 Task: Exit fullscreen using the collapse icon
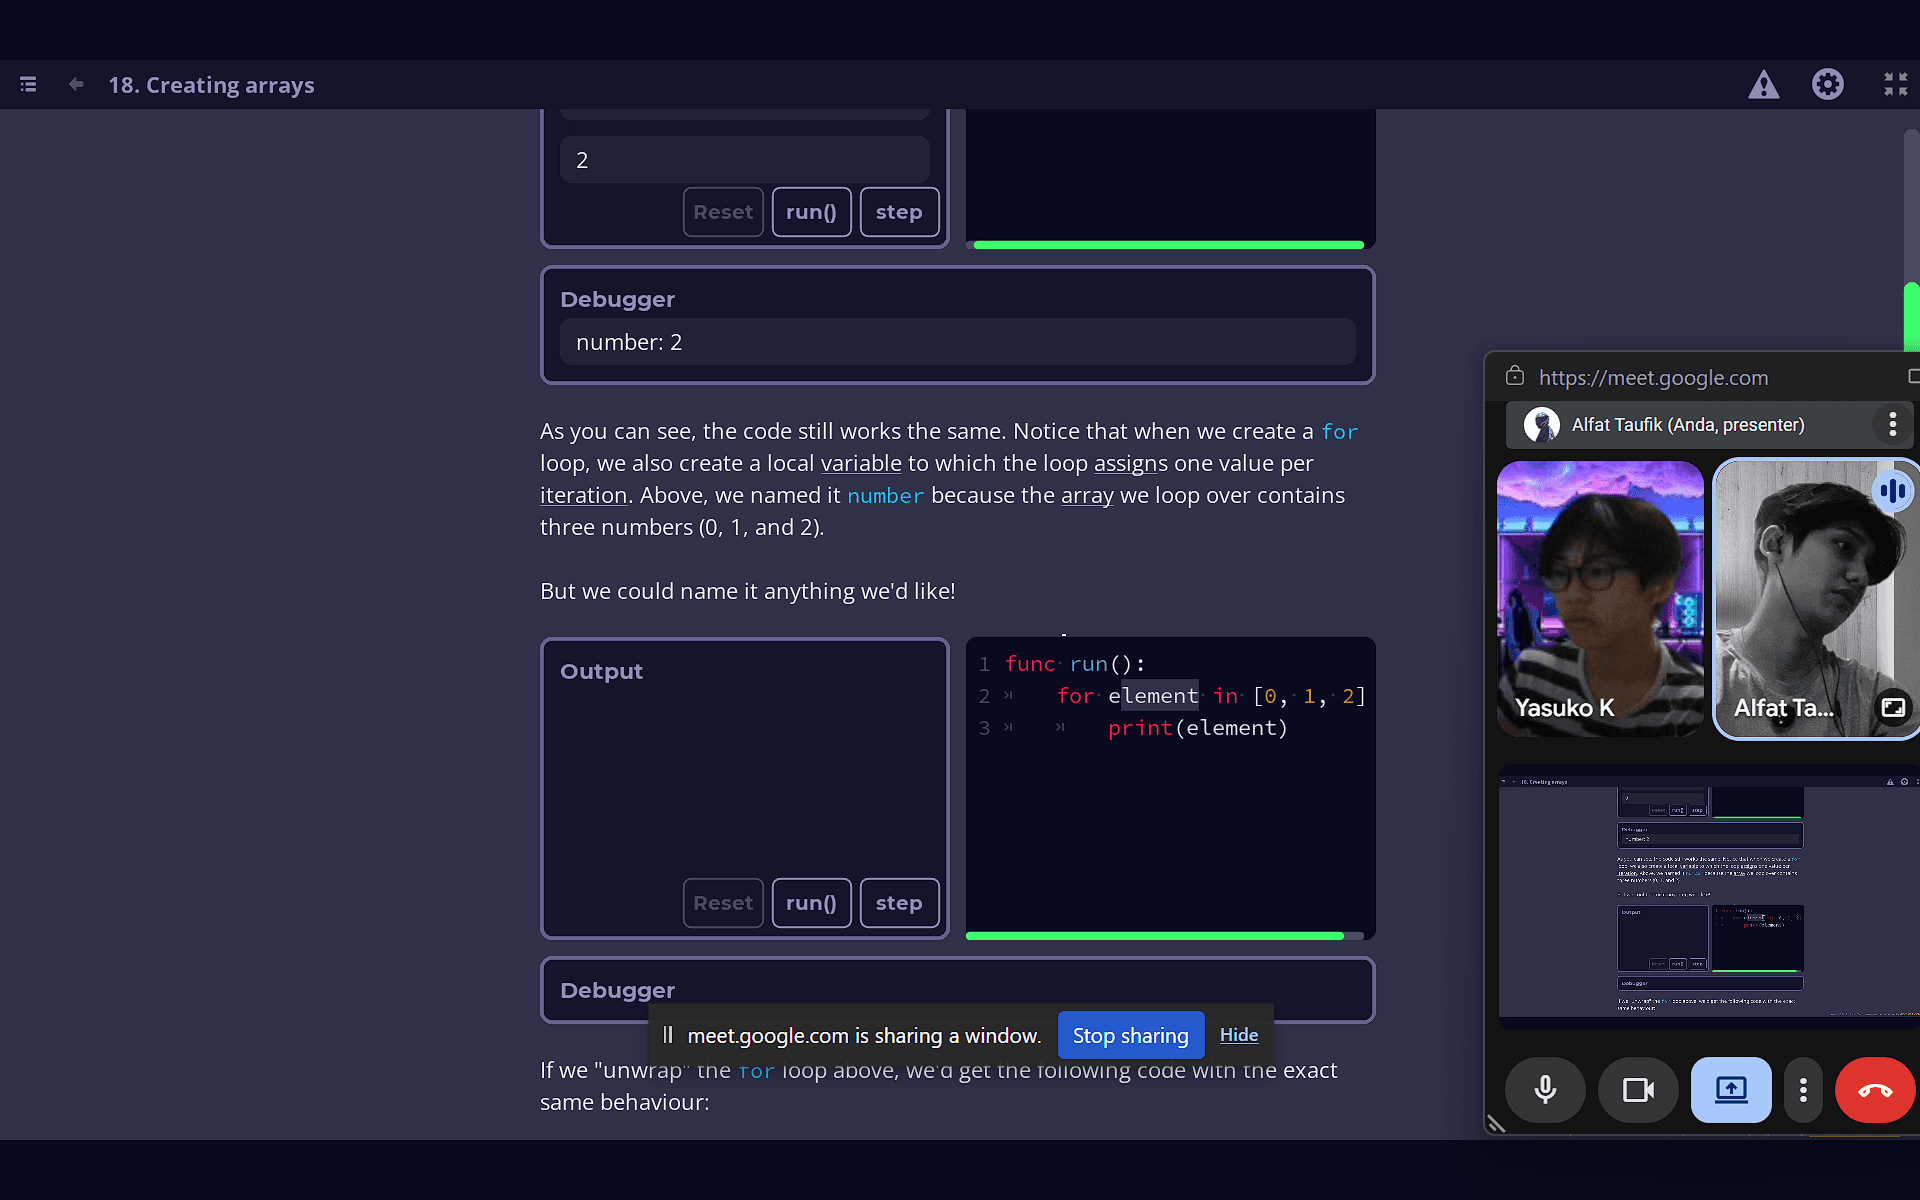(x=1895, y=84)
